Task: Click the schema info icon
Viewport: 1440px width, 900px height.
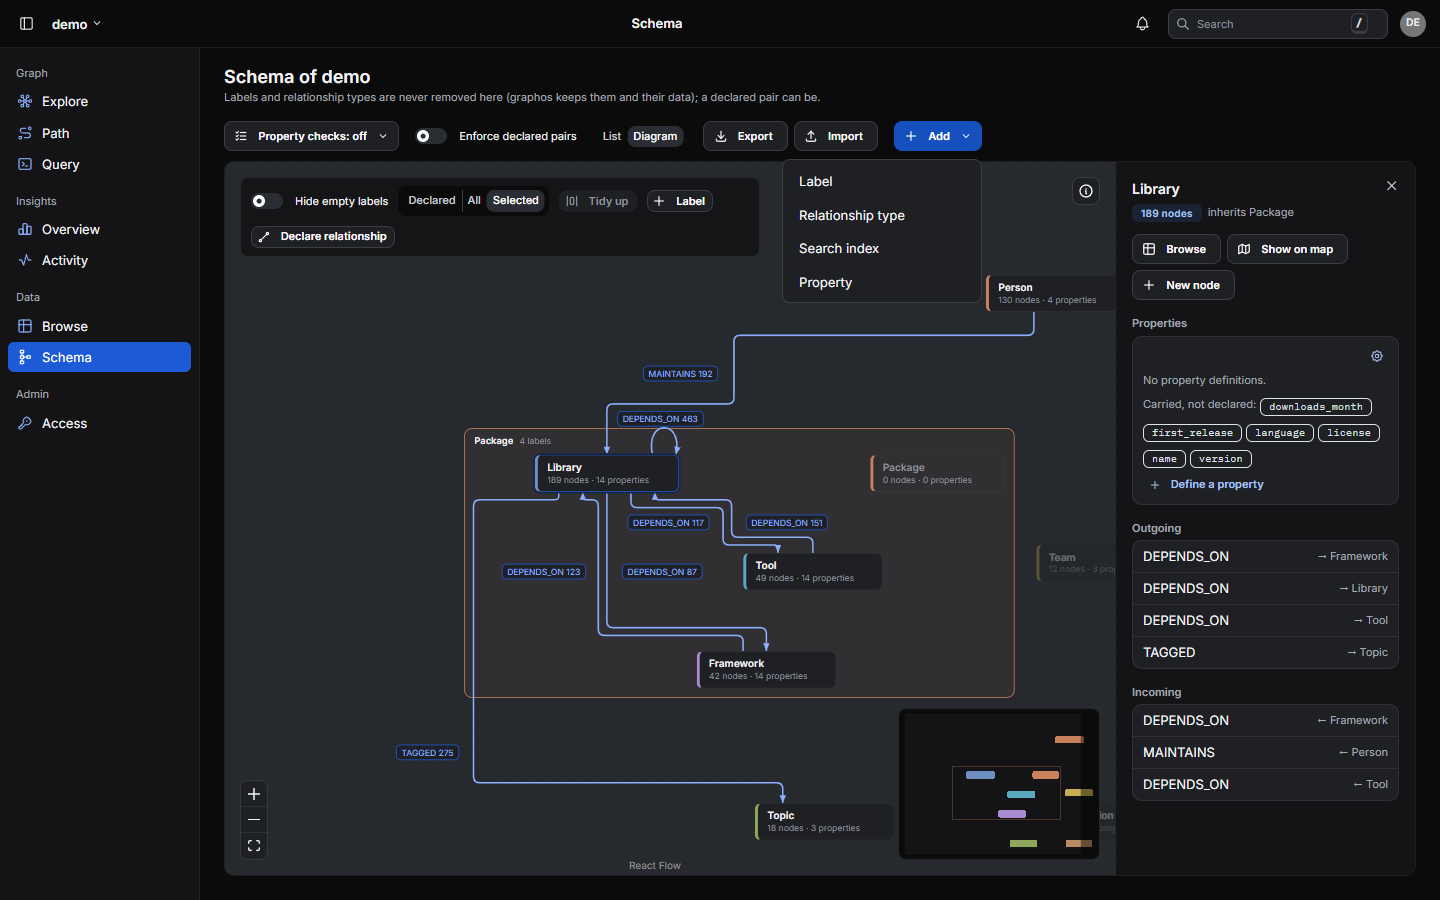Action: pyautogui.click(x=1086, y=191)
